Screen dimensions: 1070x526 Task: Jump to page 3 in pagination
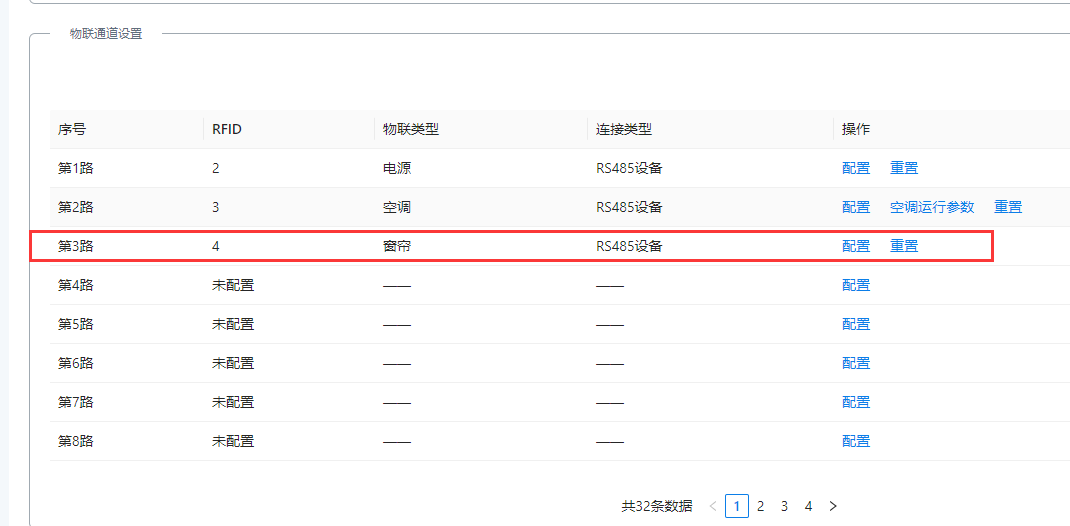click(785, 506)
